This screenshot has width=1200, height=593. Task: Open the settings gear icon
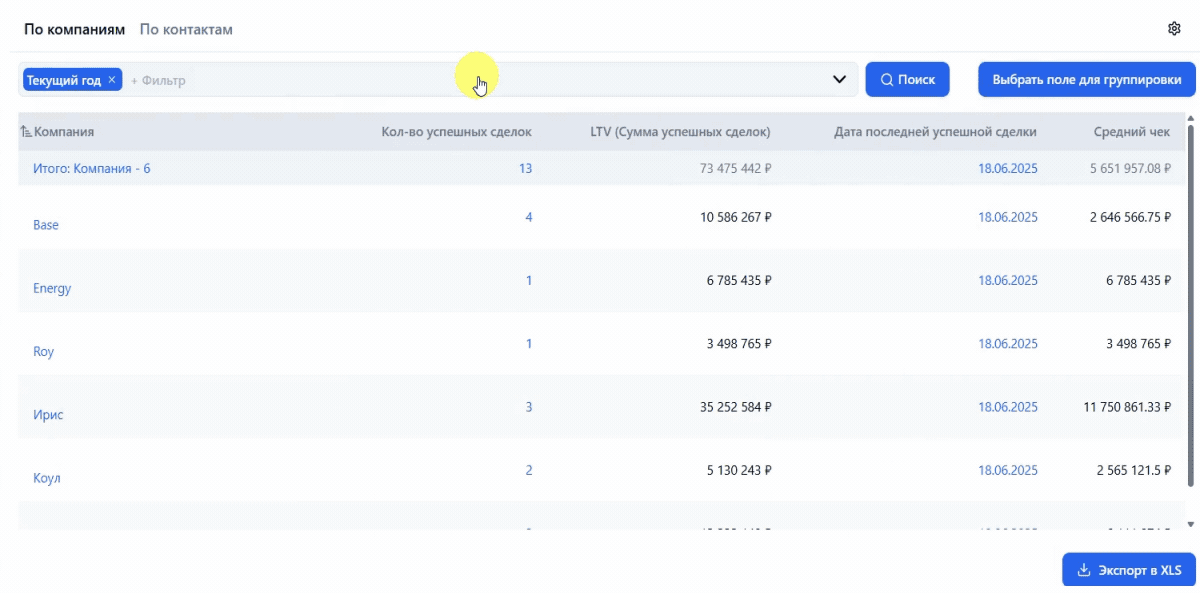pyautogui.click(x=1174, y=29)
